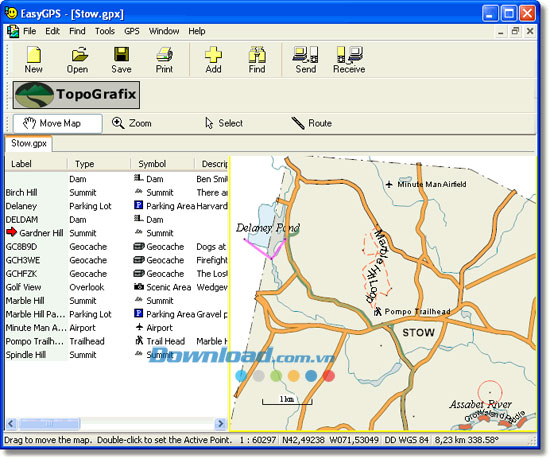Image resolution: width=550 pixels, height=459 pixels.
Task: Click the EasyGPS document icon in menu bar
Action: coord(13,32)
